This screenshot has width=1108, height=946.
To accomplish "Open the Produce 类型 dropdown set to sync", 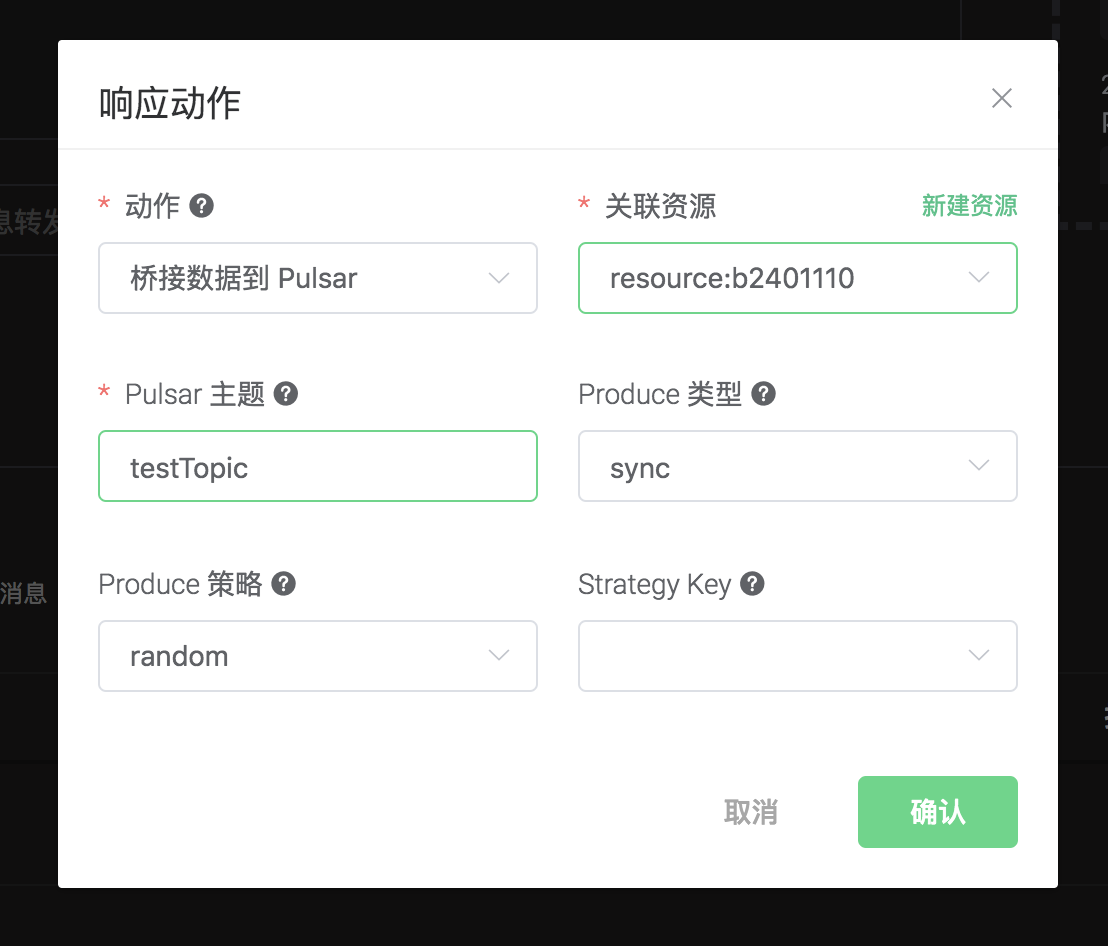I will tap(797, 466).
